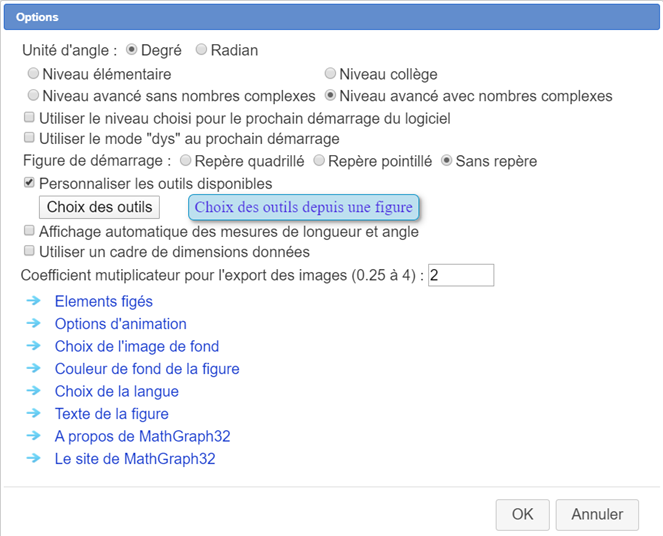Screen dimensions: 663x536
Task: Click the image export coefficient input field
Action: (461, 275)
